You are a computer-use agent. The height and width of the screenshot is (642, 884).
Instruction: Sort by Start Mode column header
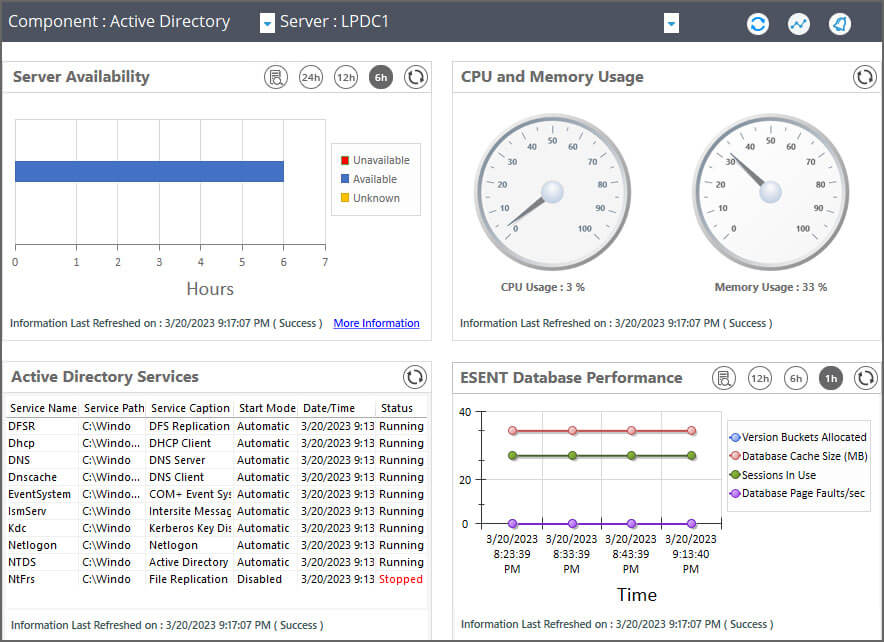tap(267, 408)
